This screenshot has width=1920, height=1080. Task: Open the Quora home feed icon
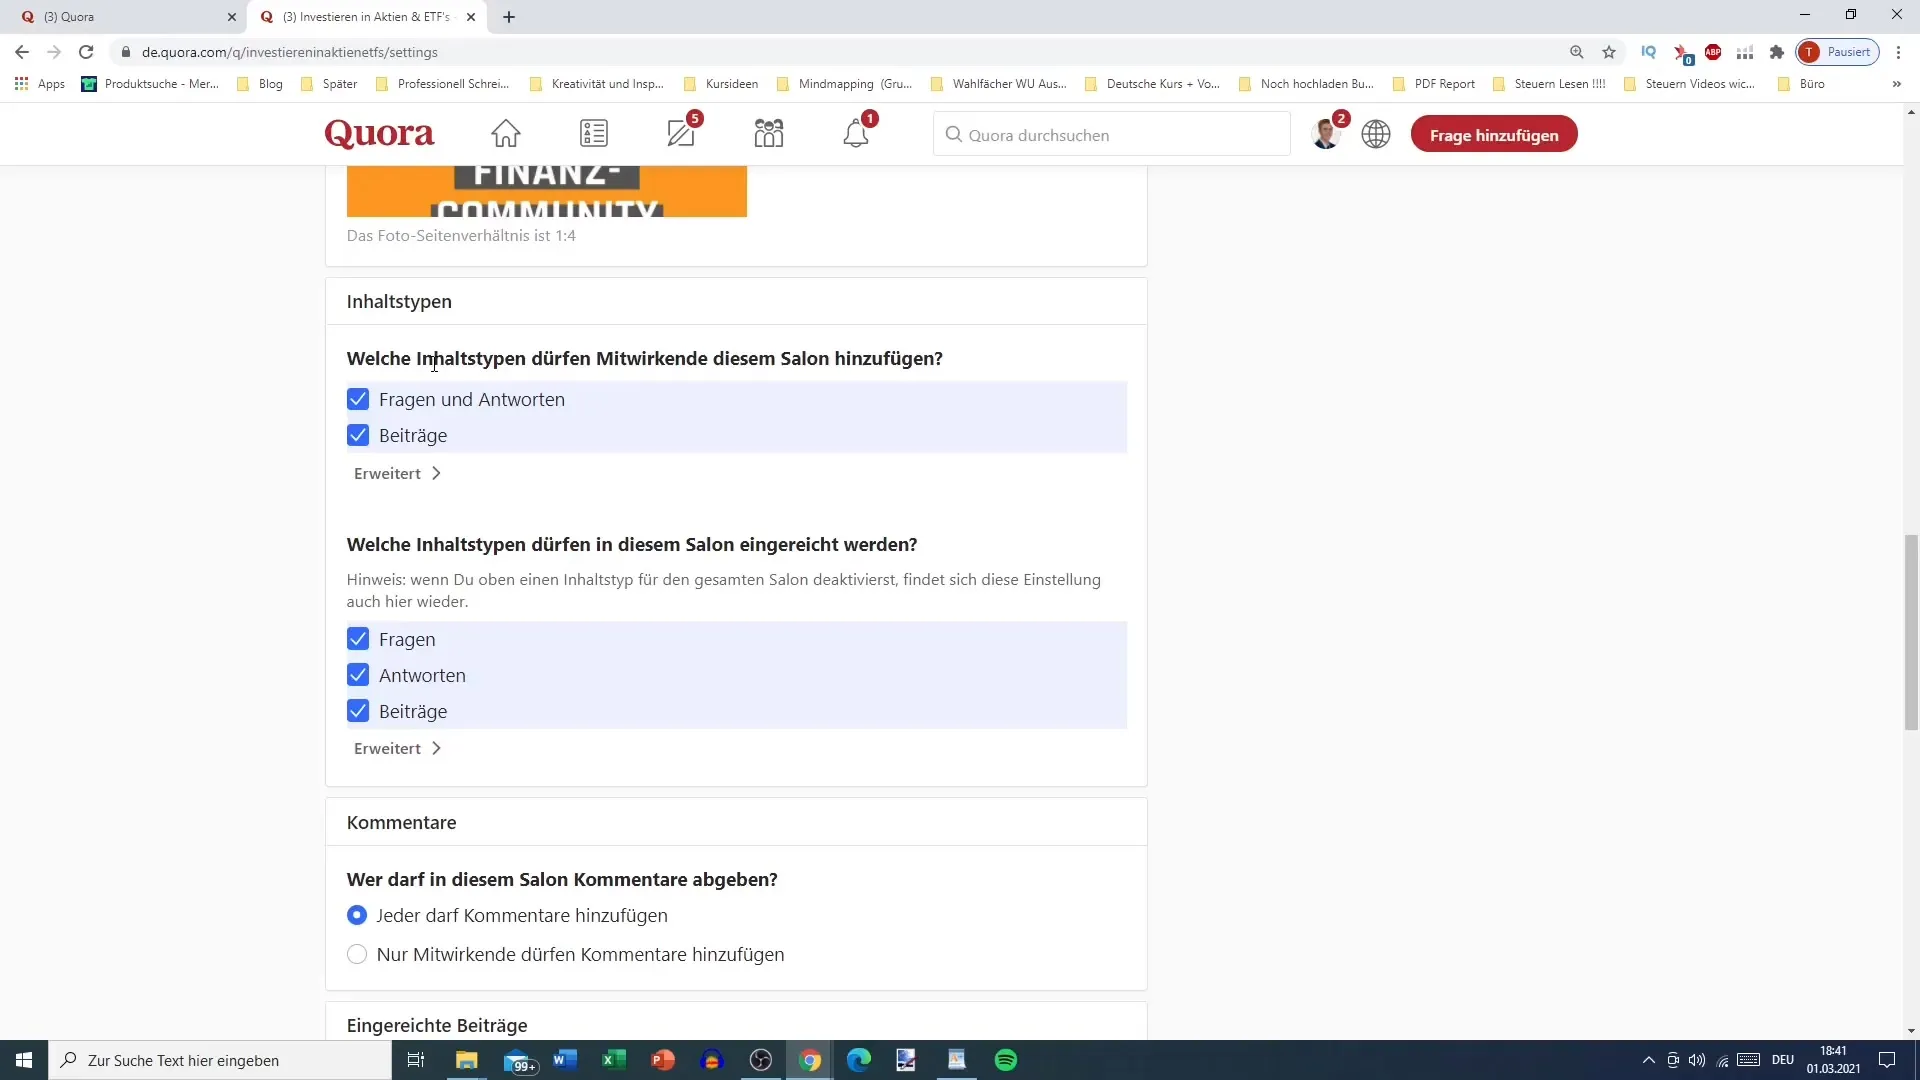pos(506,134)
